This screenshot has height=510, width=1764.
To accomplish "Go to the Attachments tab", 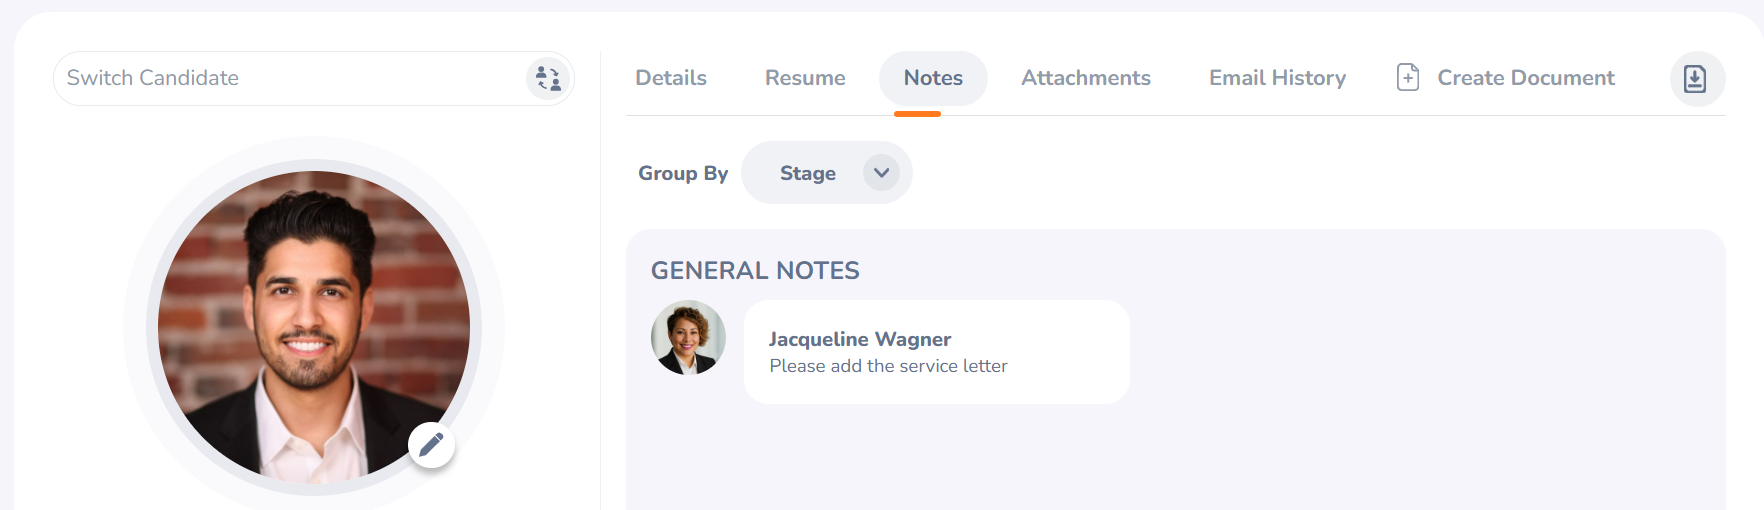I will [1085, 78].
